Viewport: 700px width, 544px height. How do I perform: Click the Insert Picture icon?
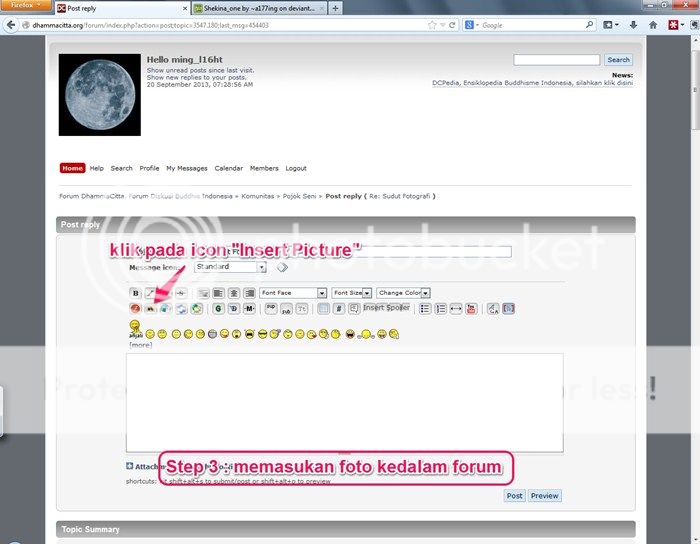150,309
